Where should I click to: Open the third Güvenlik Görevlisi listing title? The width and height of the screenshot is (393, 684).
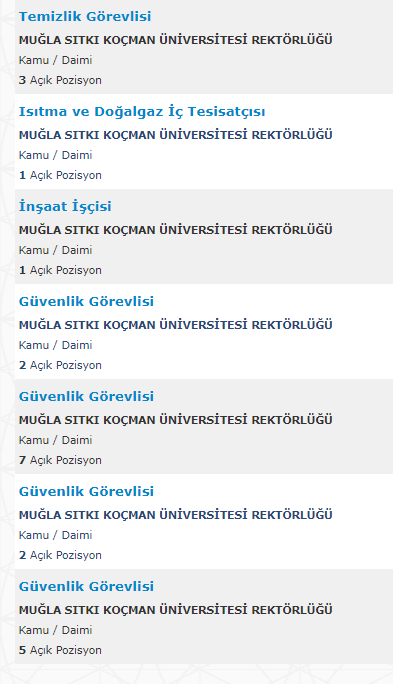pyautogui.click(x=86, y=492)
